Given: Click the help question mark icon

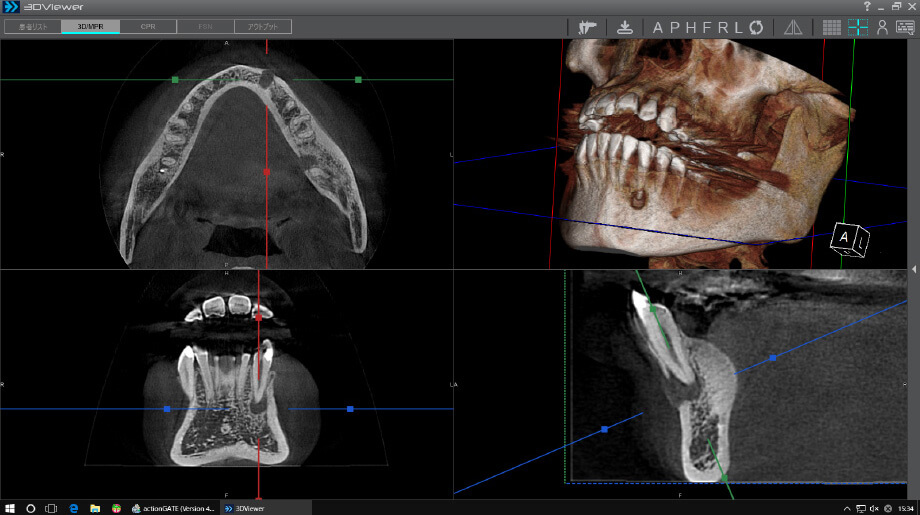Looking at the screenshot, I should [866, 6].
